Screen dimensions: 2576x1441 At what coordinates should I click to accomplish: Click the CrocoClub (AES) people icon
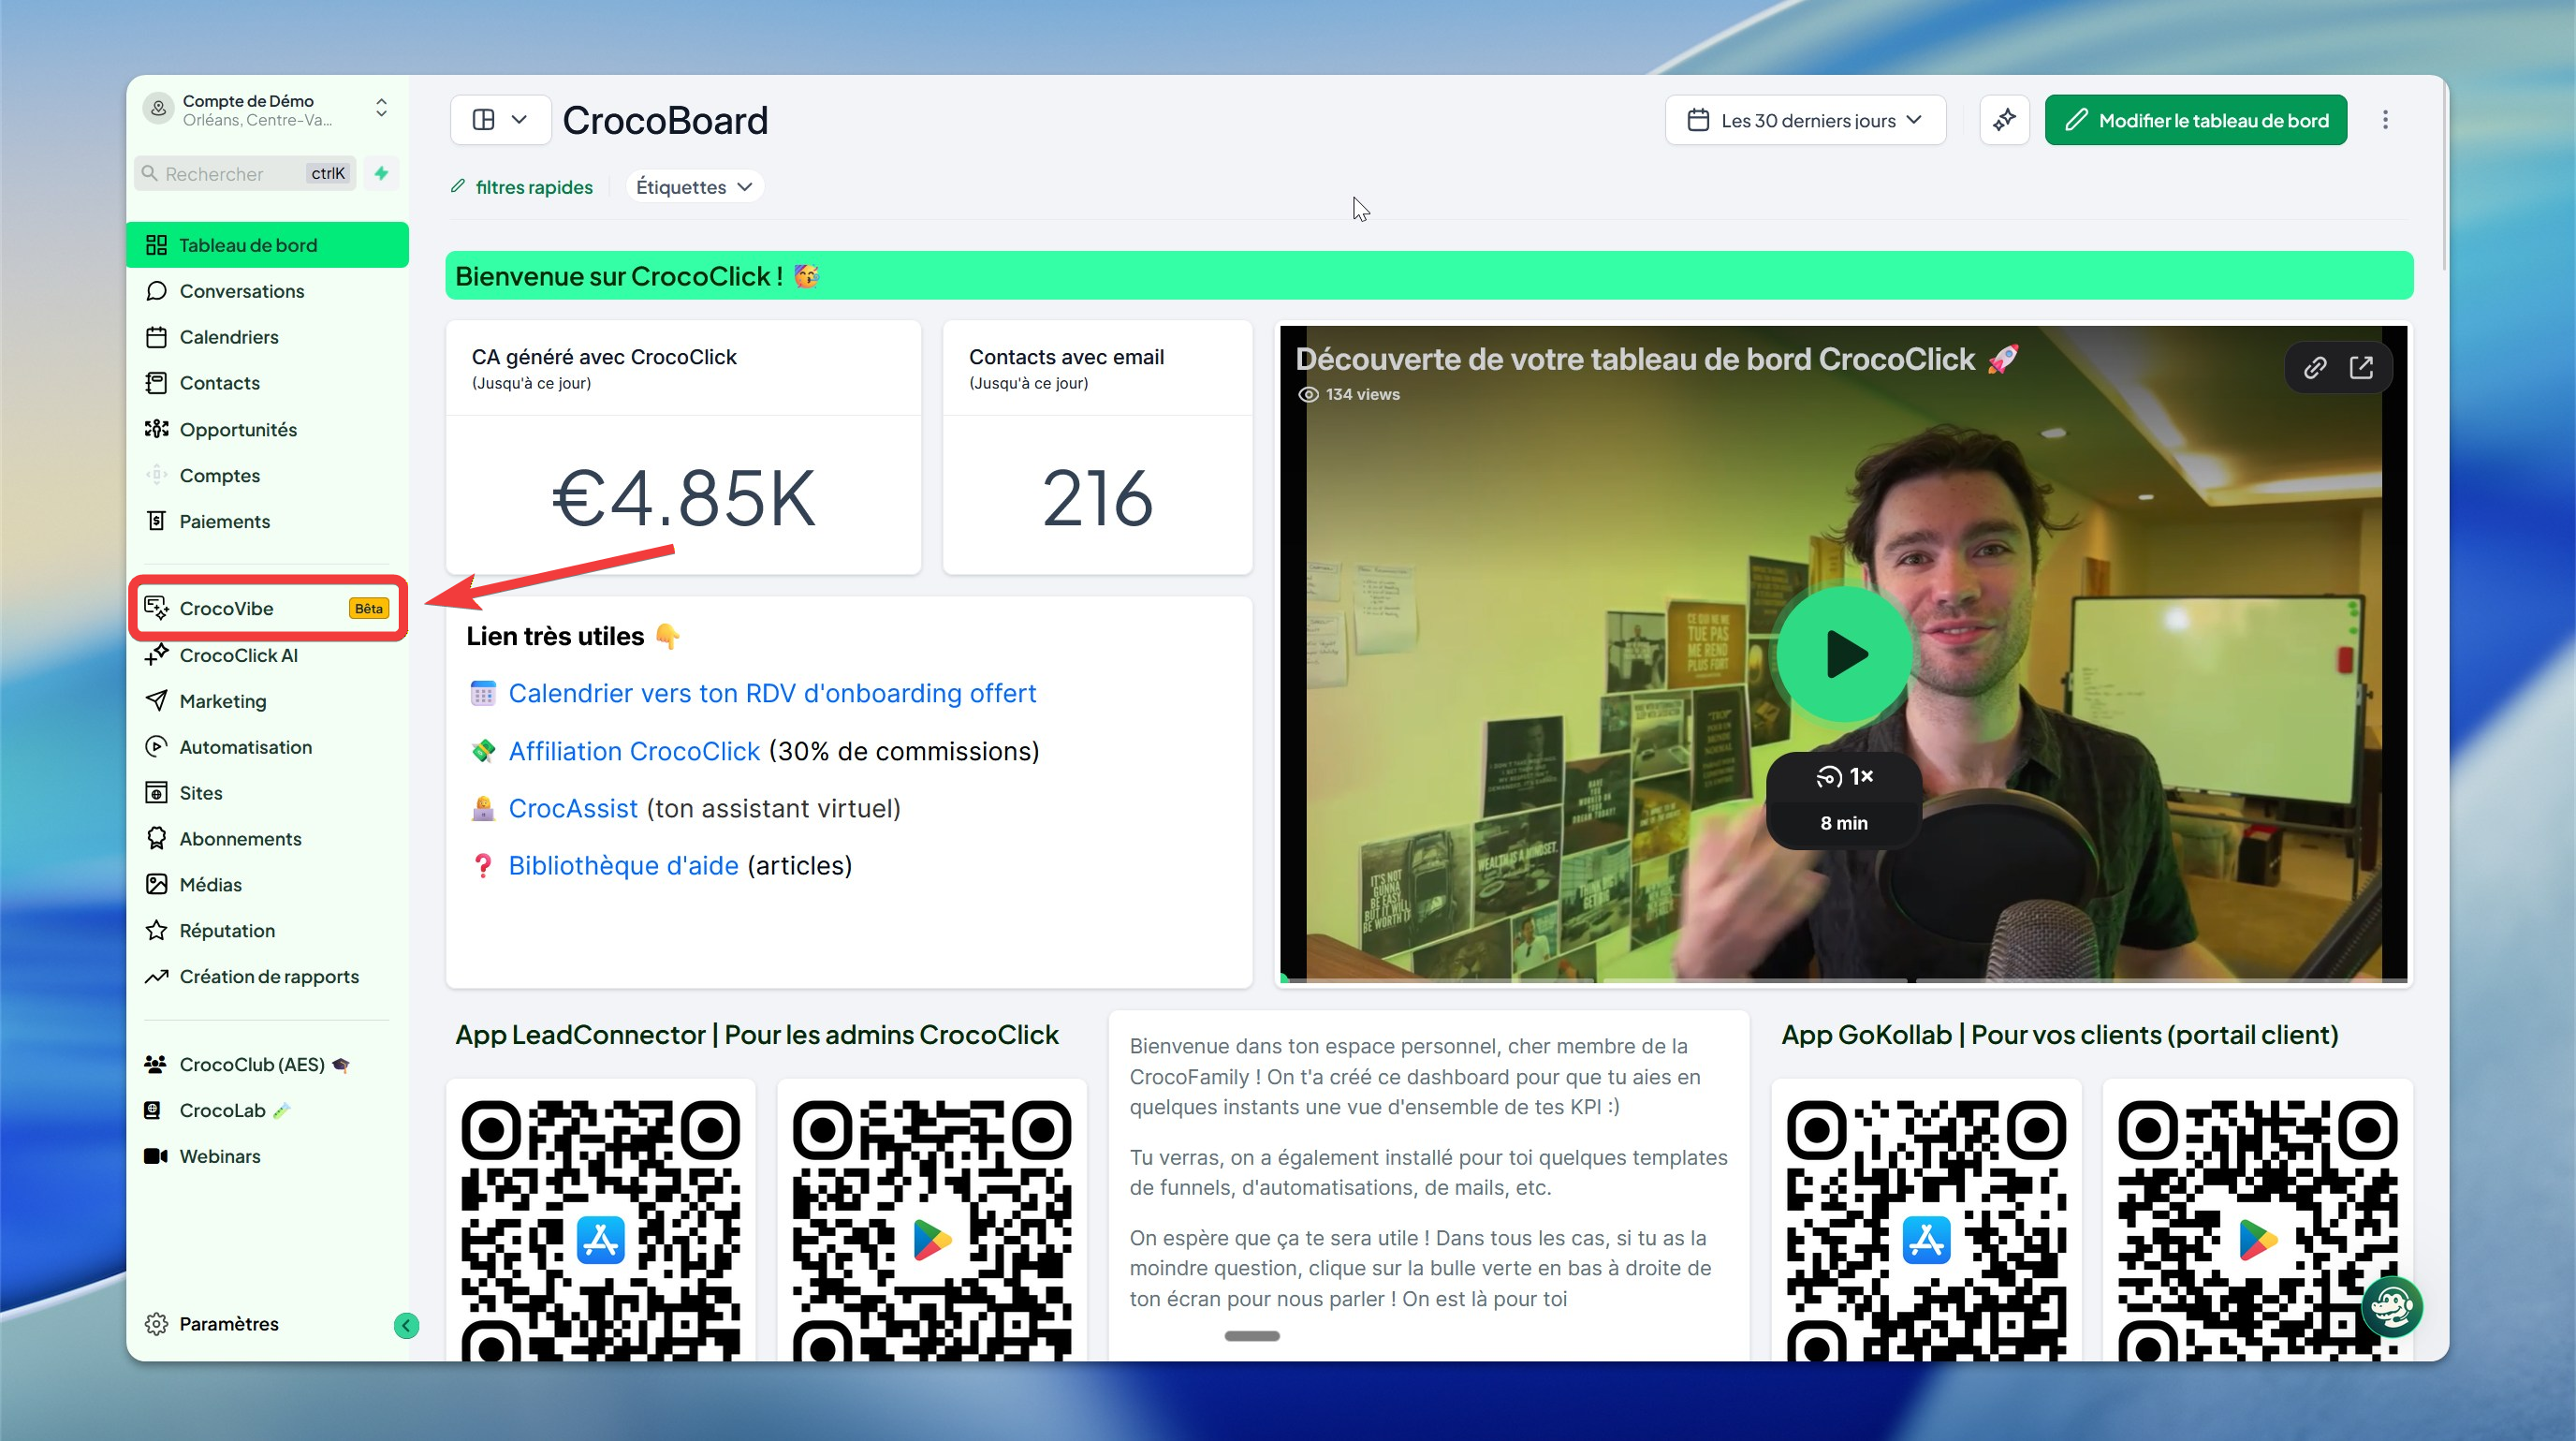[x=155, y=1064]
